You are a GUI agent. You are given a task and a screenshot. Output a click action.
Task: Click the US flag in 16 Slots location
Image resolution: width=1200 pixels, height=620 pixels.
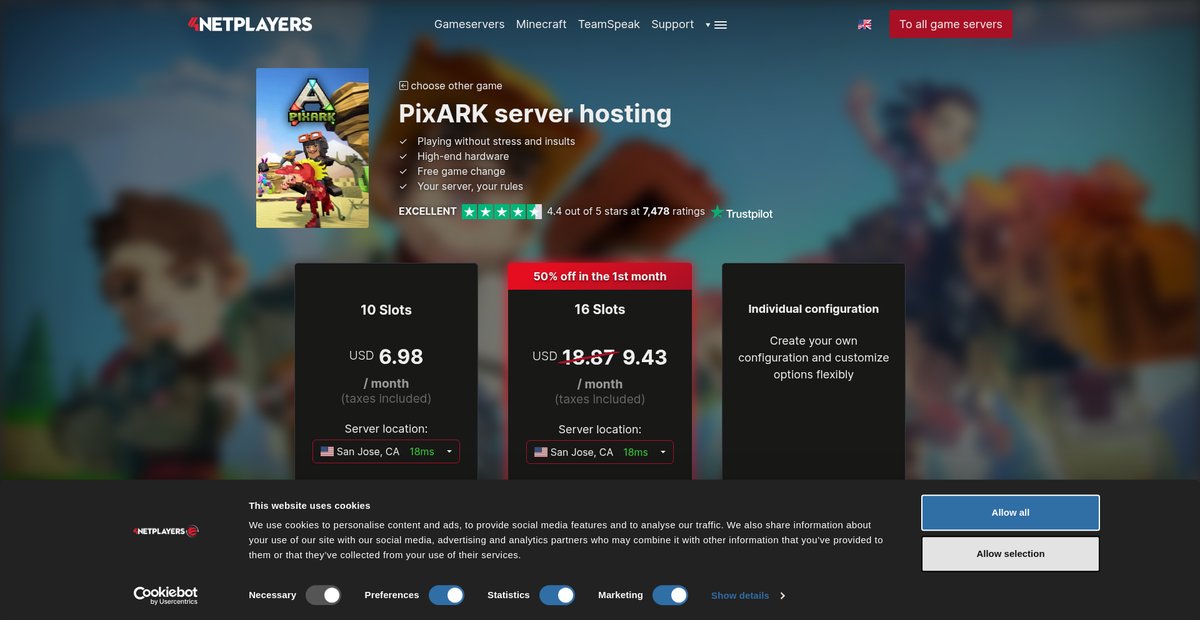541,452
